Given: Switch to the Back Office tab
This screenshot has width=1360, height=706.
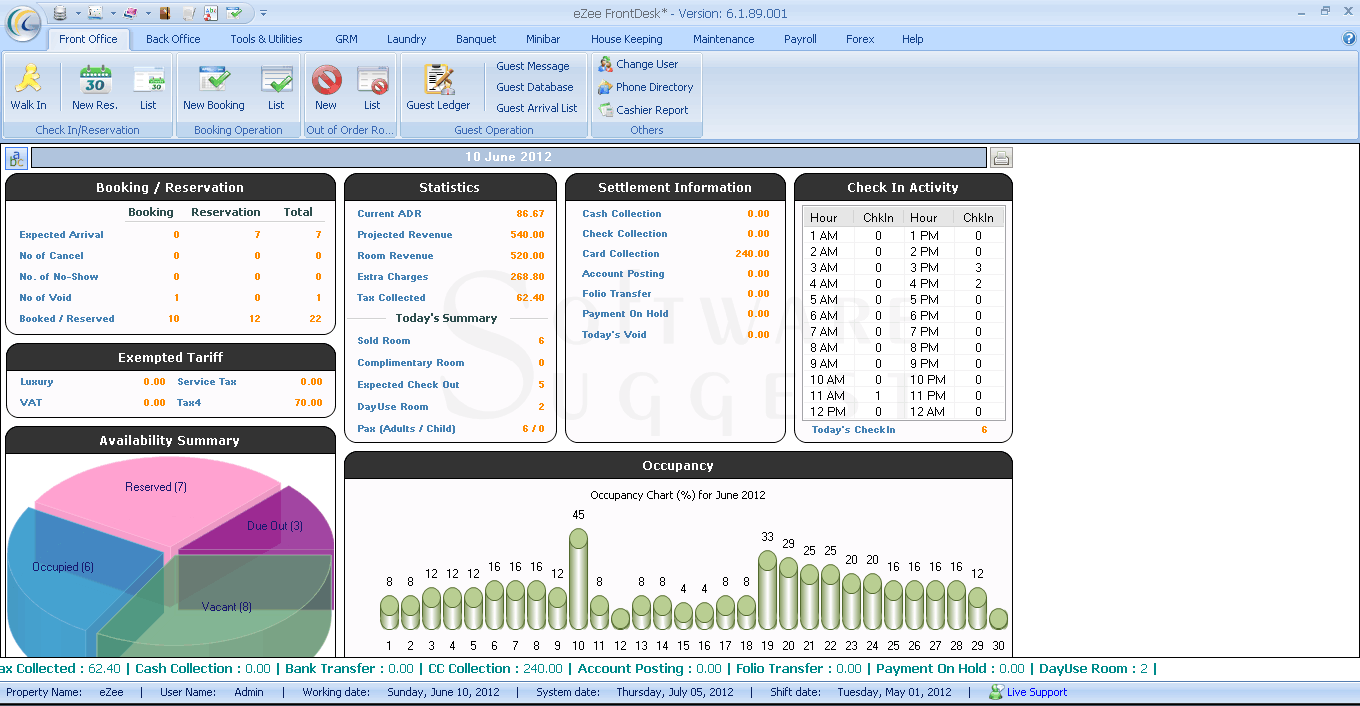Looking at the screenshot, I should point(173,39).
